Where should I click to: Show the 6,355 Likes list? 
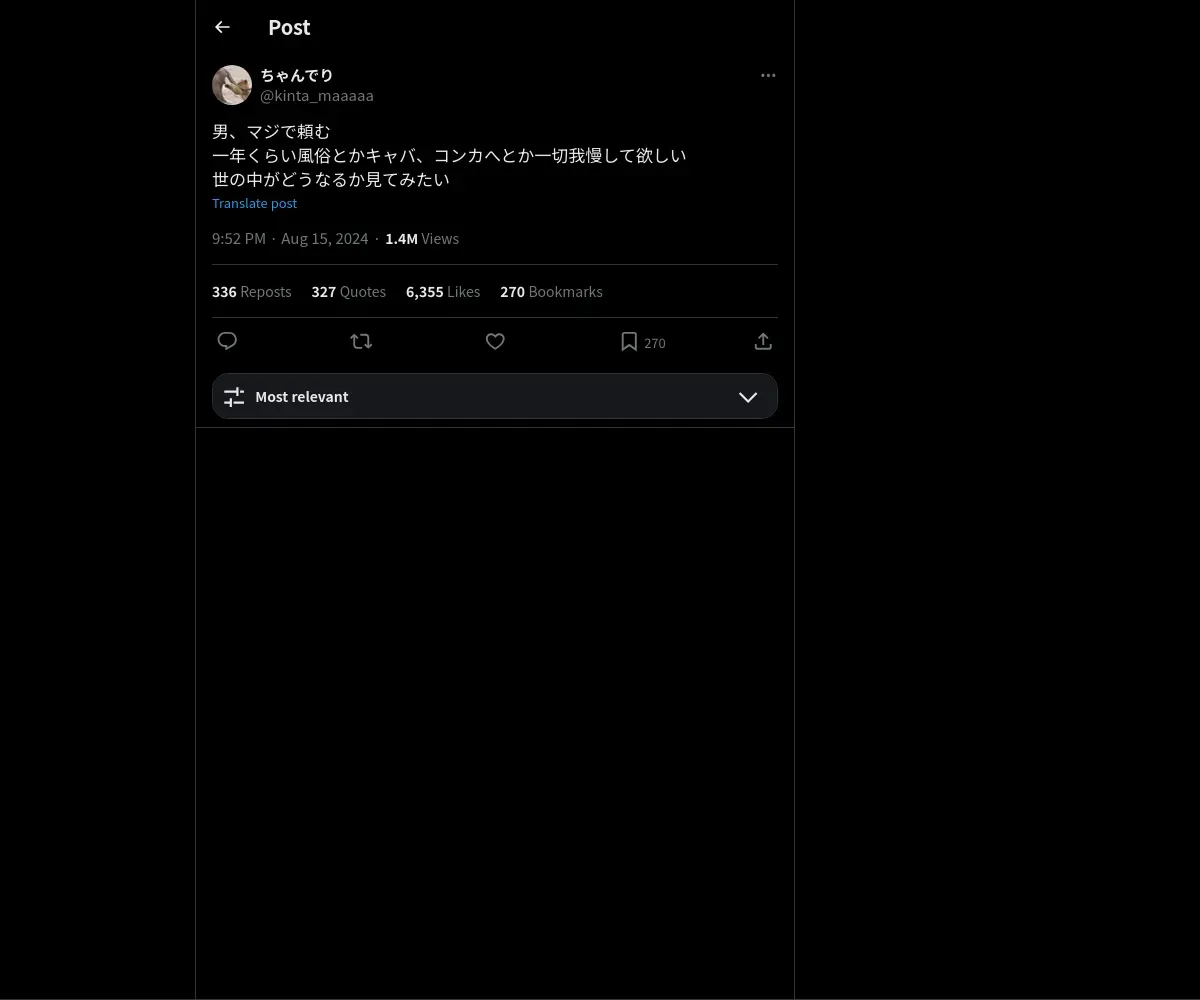tap(443, 292)
